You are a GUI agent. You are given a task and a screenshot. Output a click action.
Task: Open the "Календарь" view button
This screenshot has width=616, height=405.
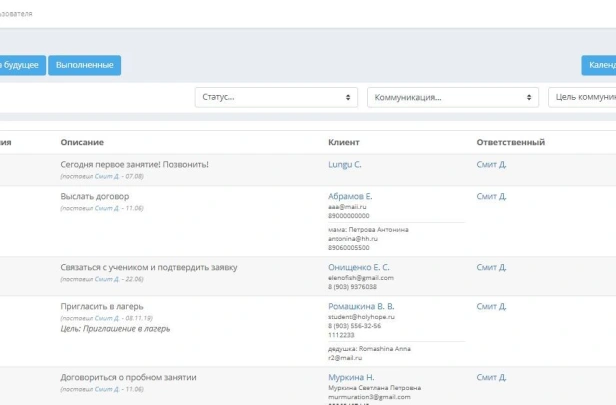tap(599, 65)
